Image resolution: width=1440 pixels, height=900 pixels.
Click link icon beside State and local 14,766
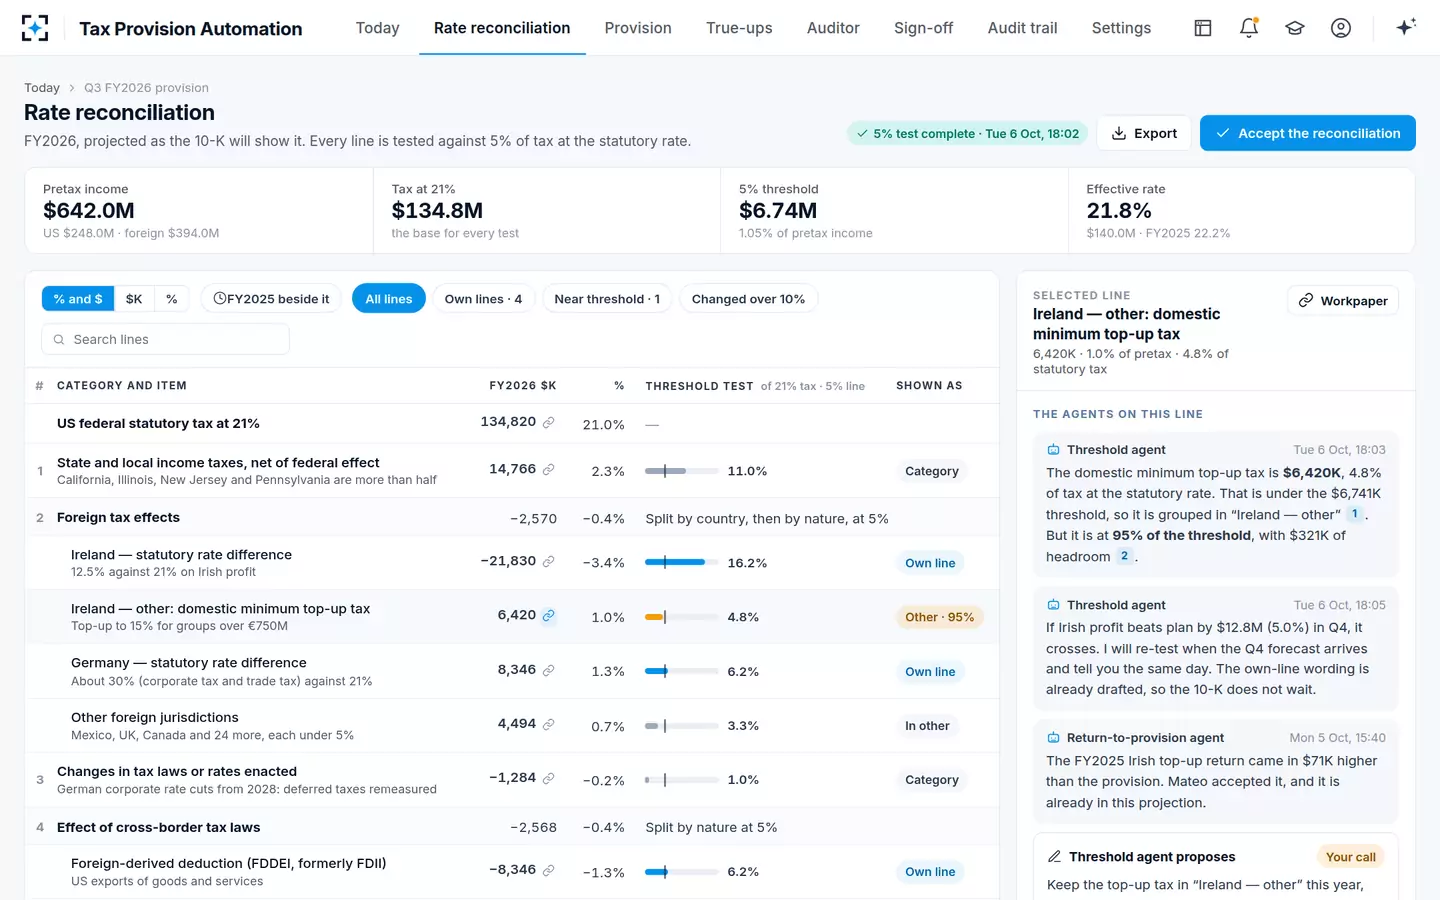point(548,469)
